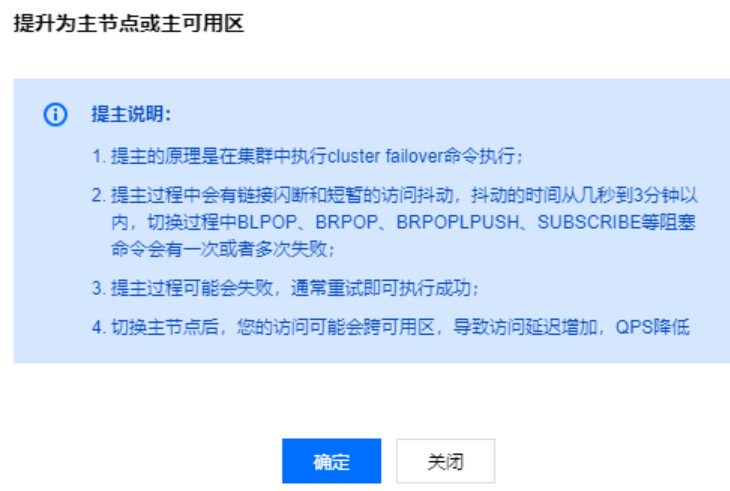
Task: Click the blue info circle icon
Action: click(55, 114)
